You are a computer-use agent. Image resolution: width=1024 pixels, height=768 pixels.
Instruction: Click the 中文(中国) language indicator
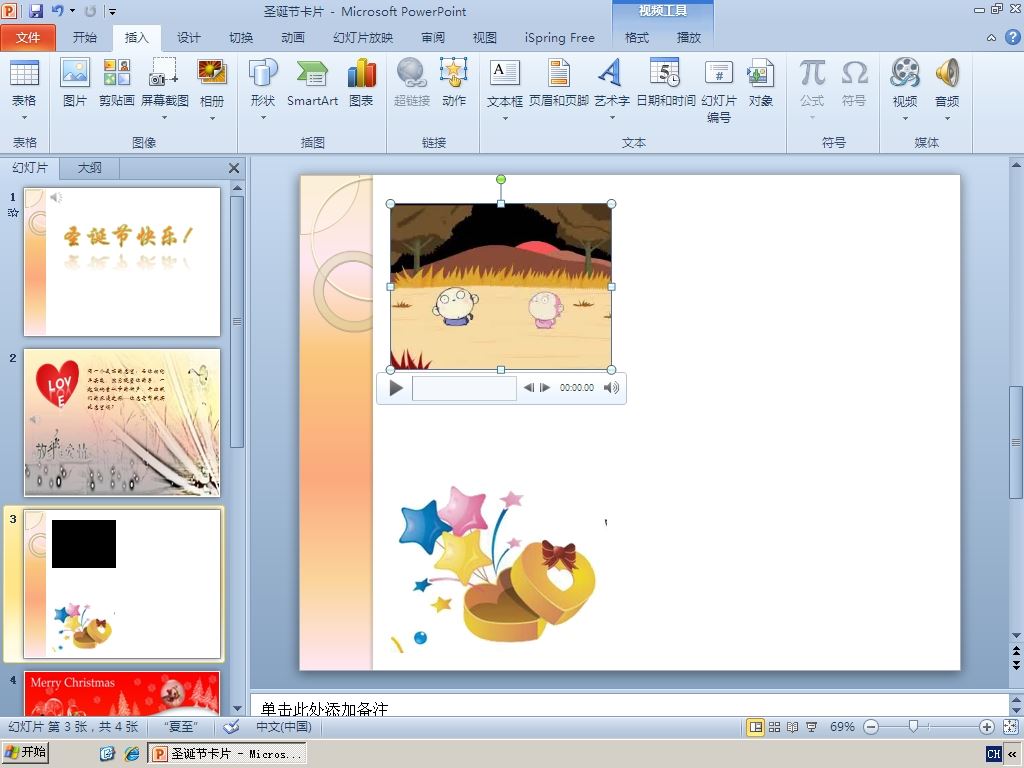coord(283,727)
